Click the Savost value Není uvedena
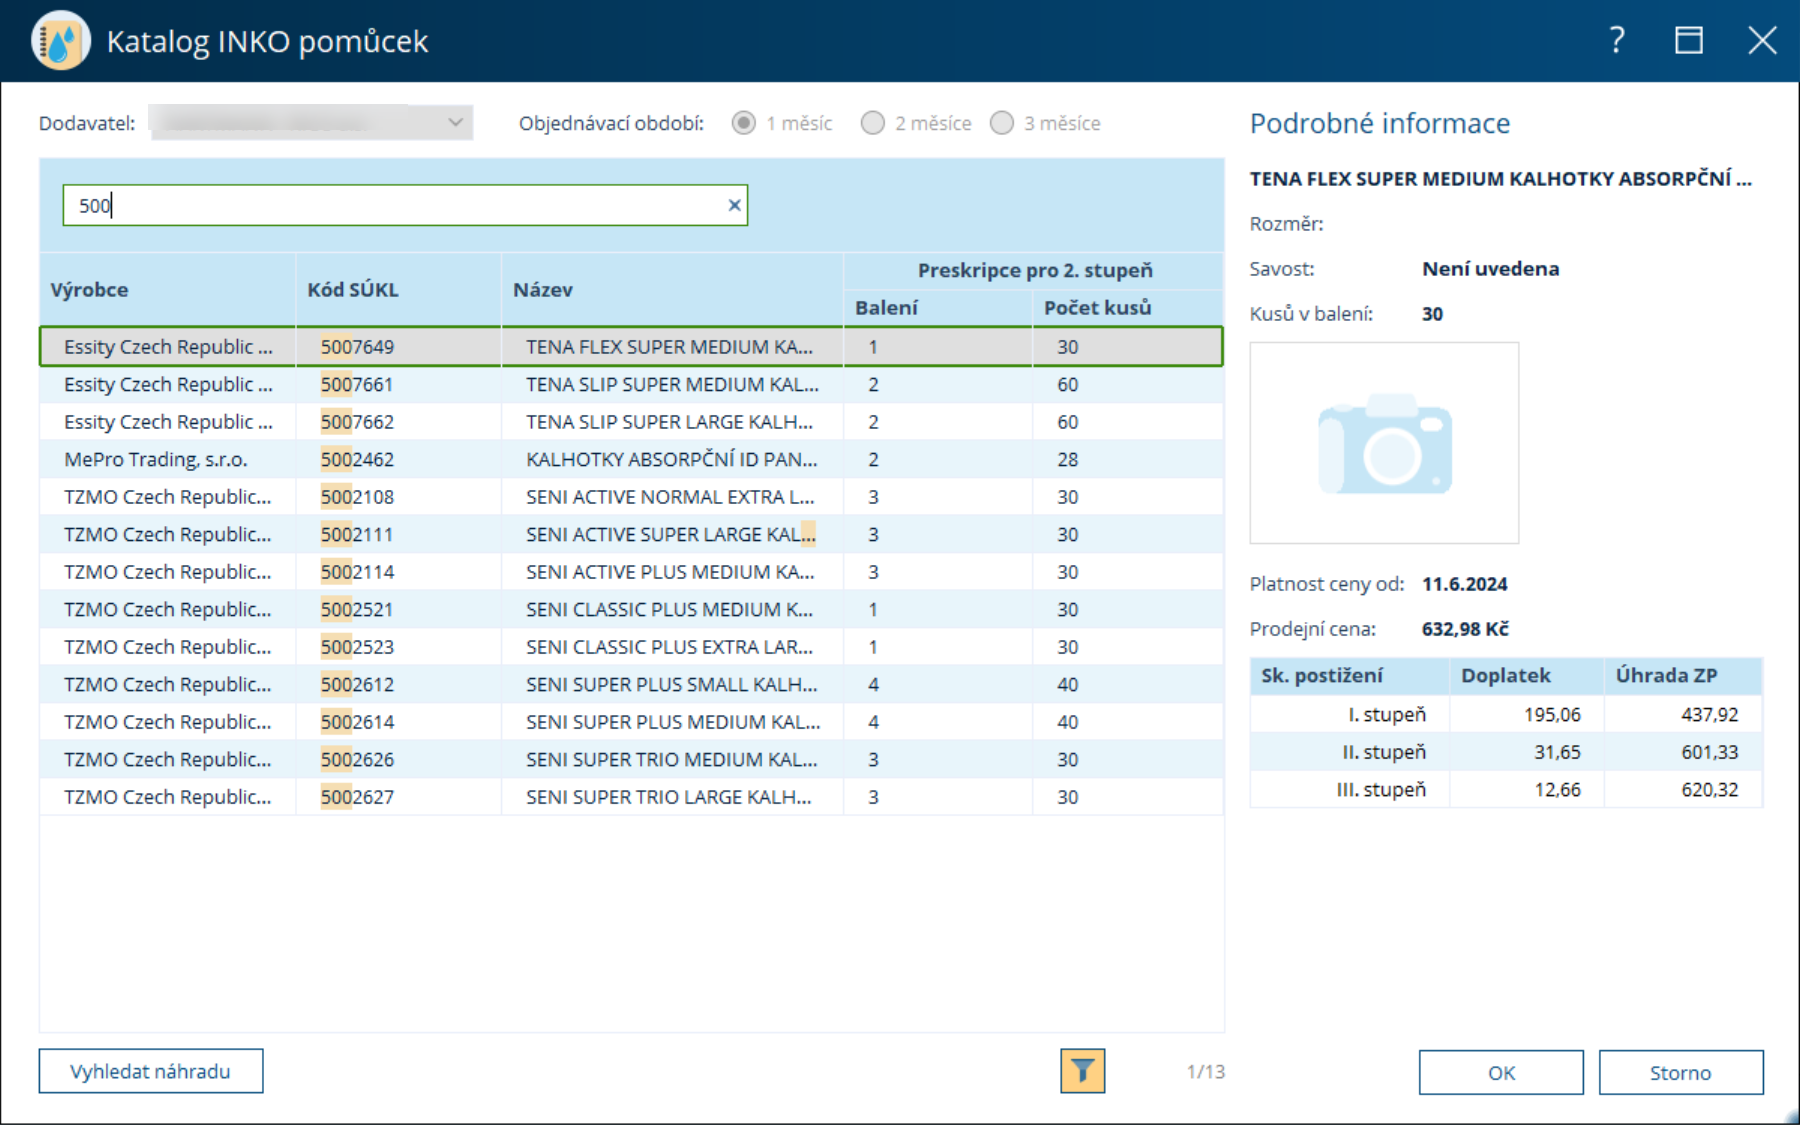Image resolution: width=1800 pixels, height=1125 pixels. click(1491, 269)
